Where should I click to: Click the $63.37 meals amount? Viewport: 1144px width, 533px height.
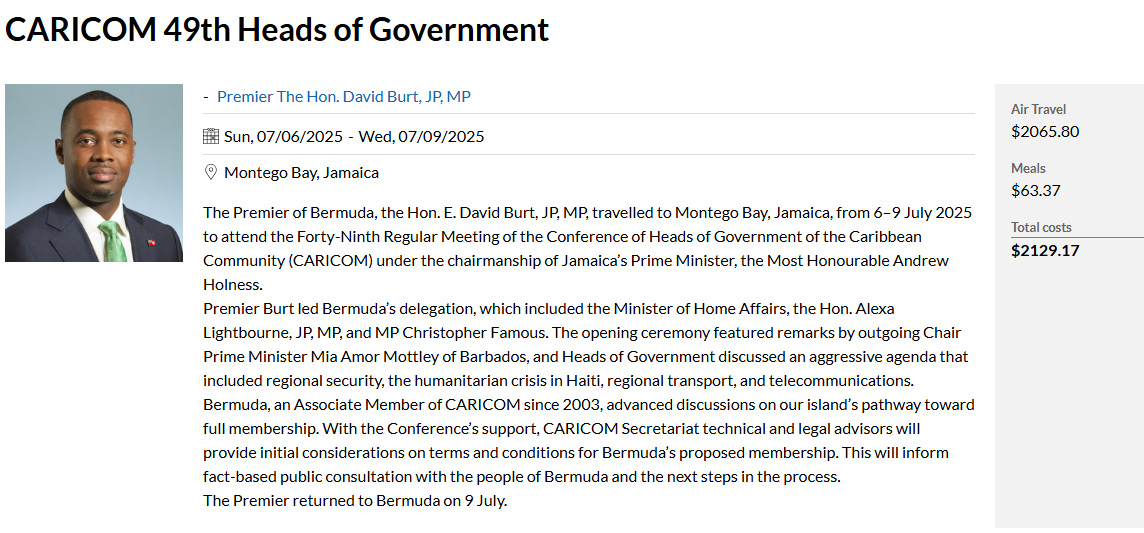[x=1035, y=191]
